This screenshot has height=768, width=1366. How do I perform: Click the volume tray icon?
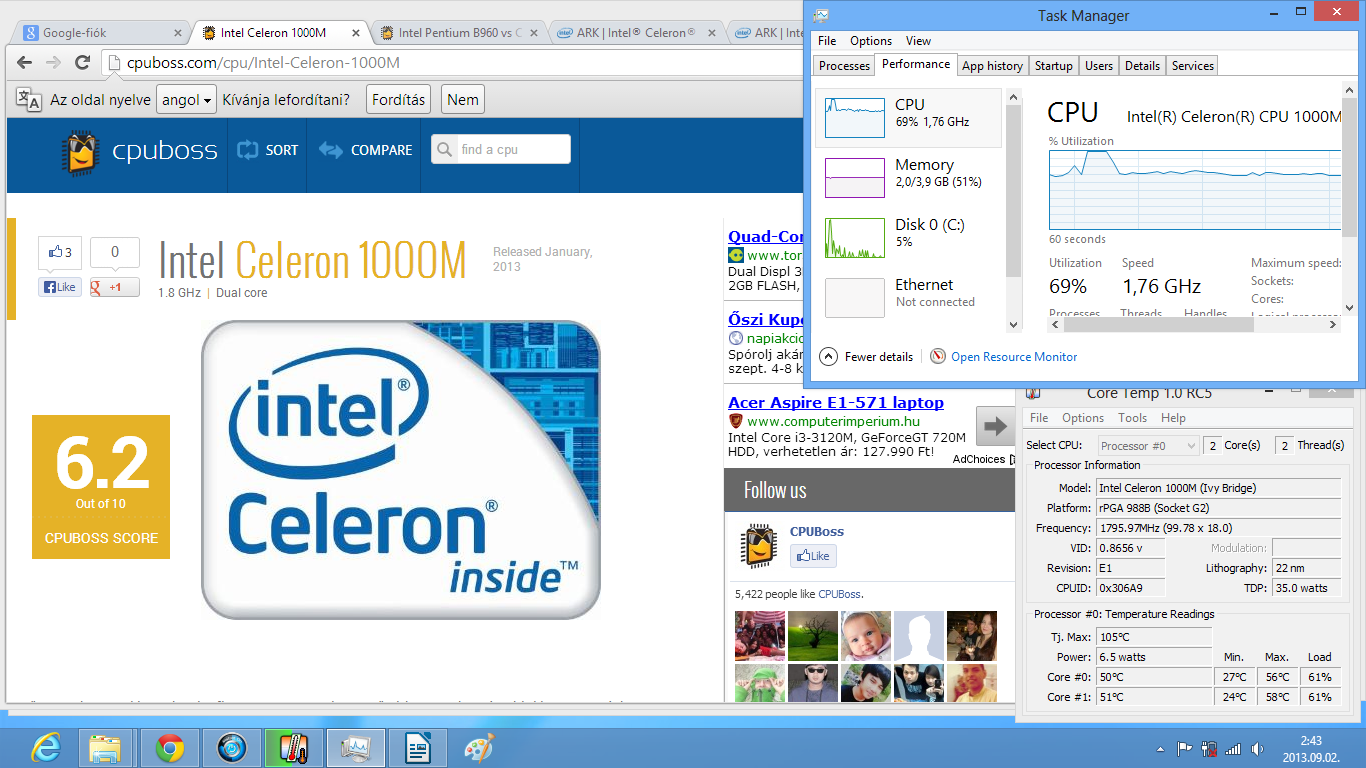1257,748
